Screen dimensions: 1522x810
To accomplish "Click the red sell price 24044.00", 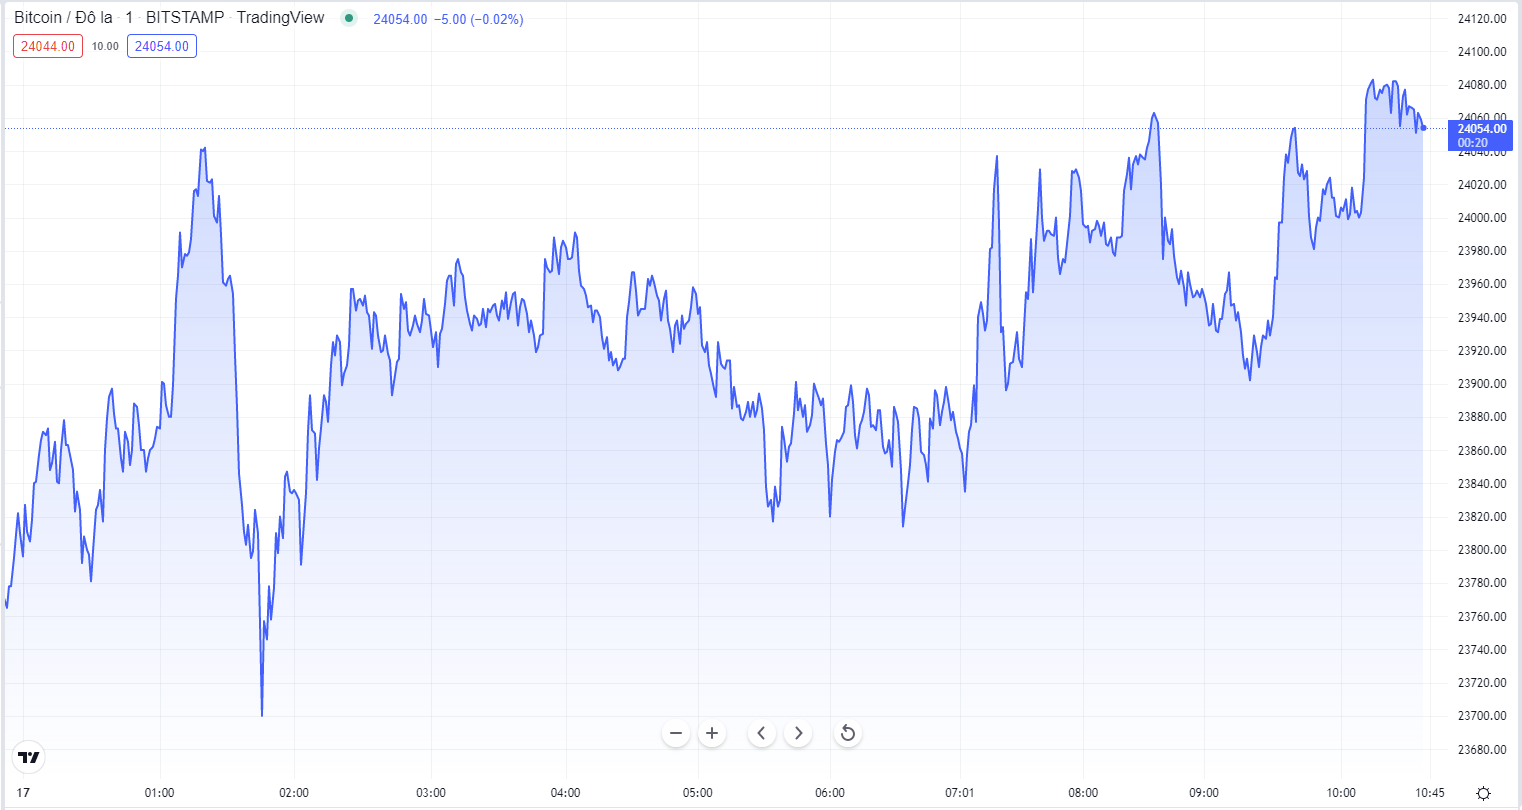I will [48, 46].
